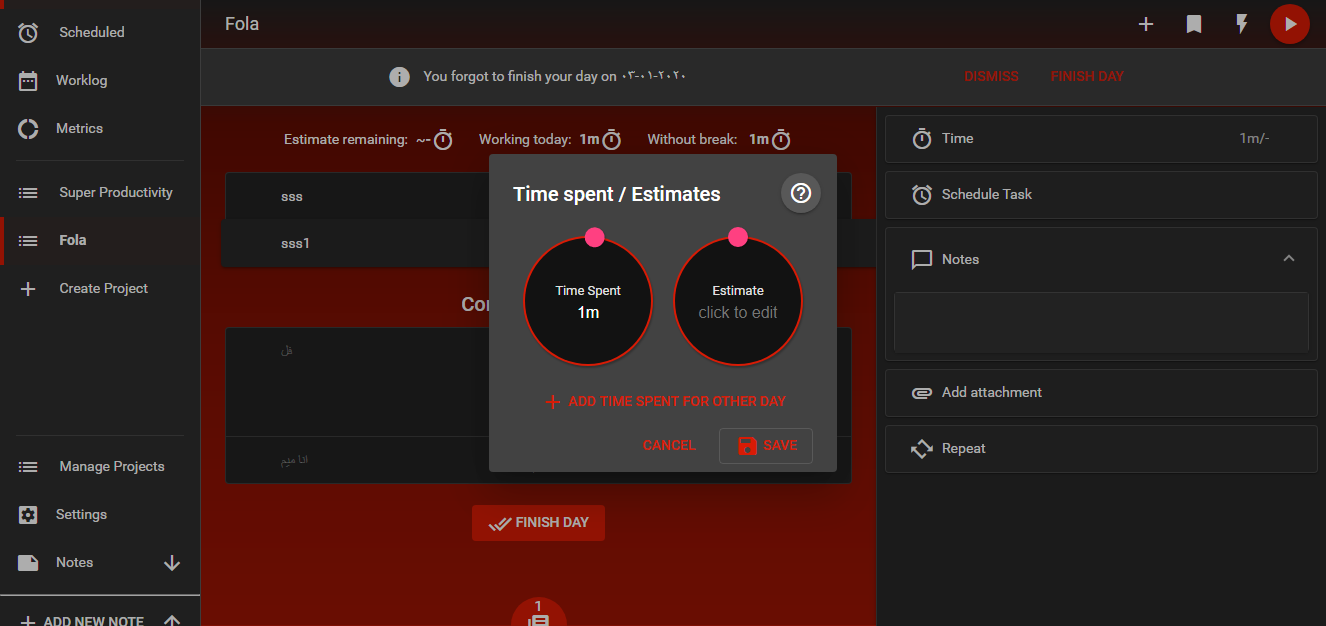Click the up arrow beside Add New Note

pyautogui.click(x=172, y=620)
